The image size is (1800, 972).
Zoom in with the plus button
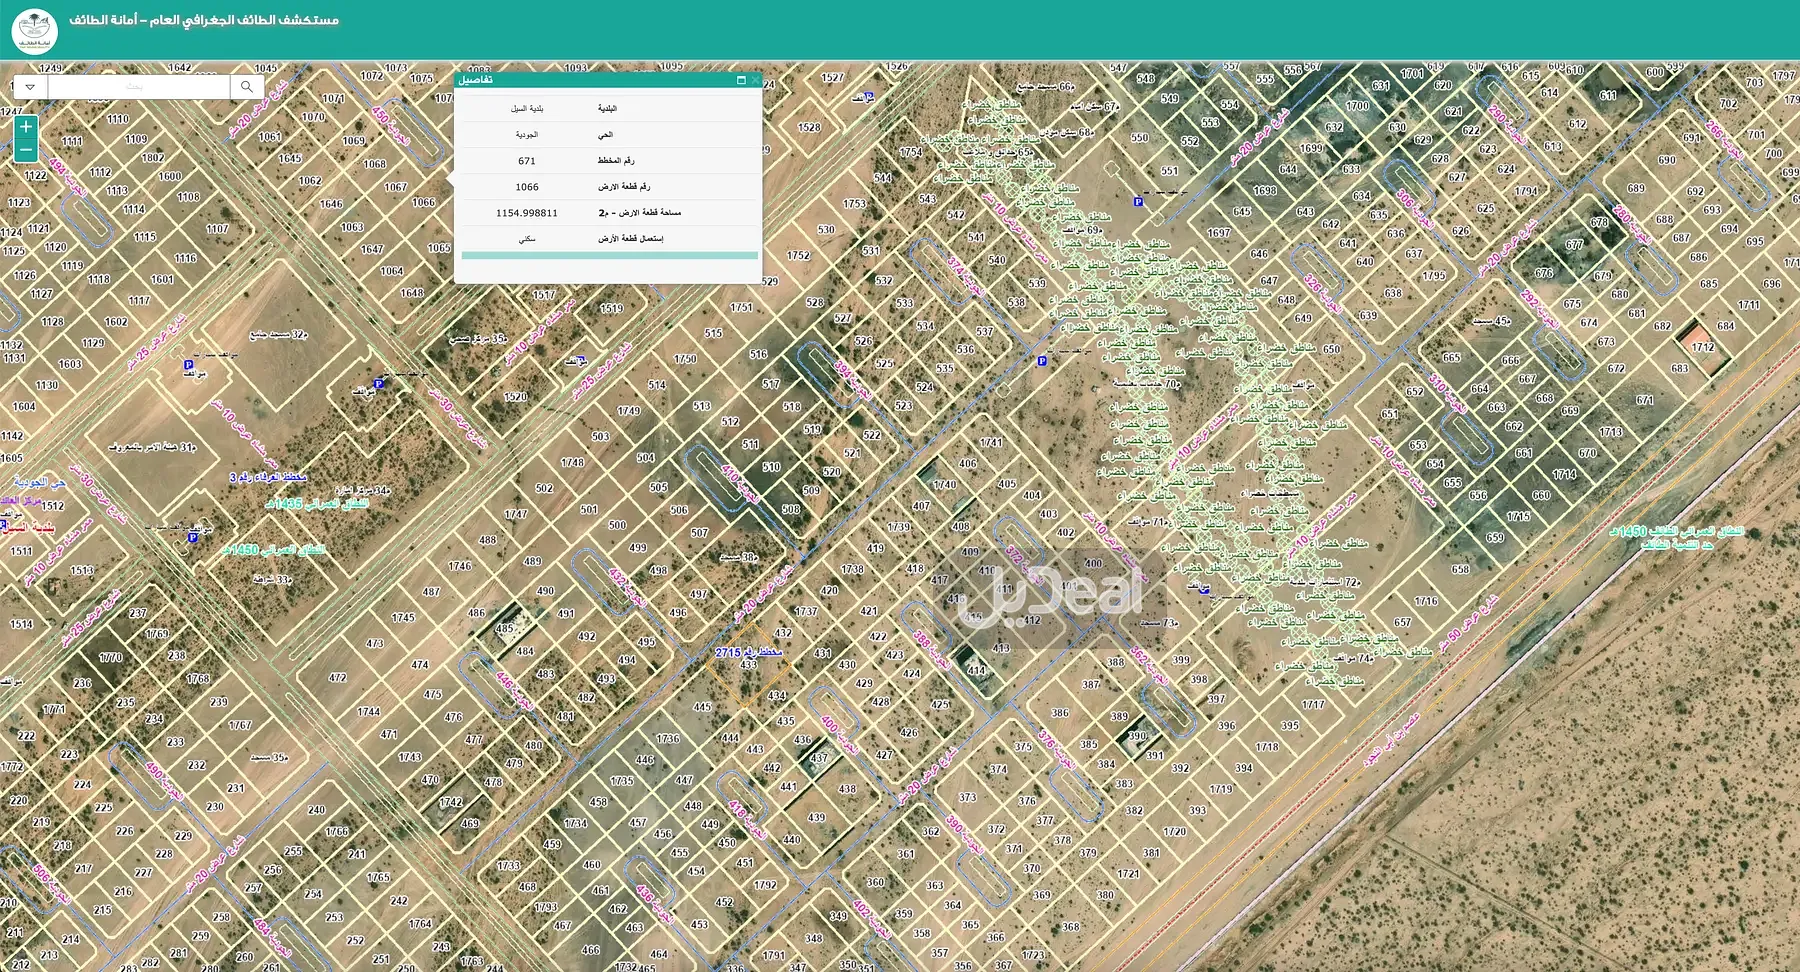26,127
